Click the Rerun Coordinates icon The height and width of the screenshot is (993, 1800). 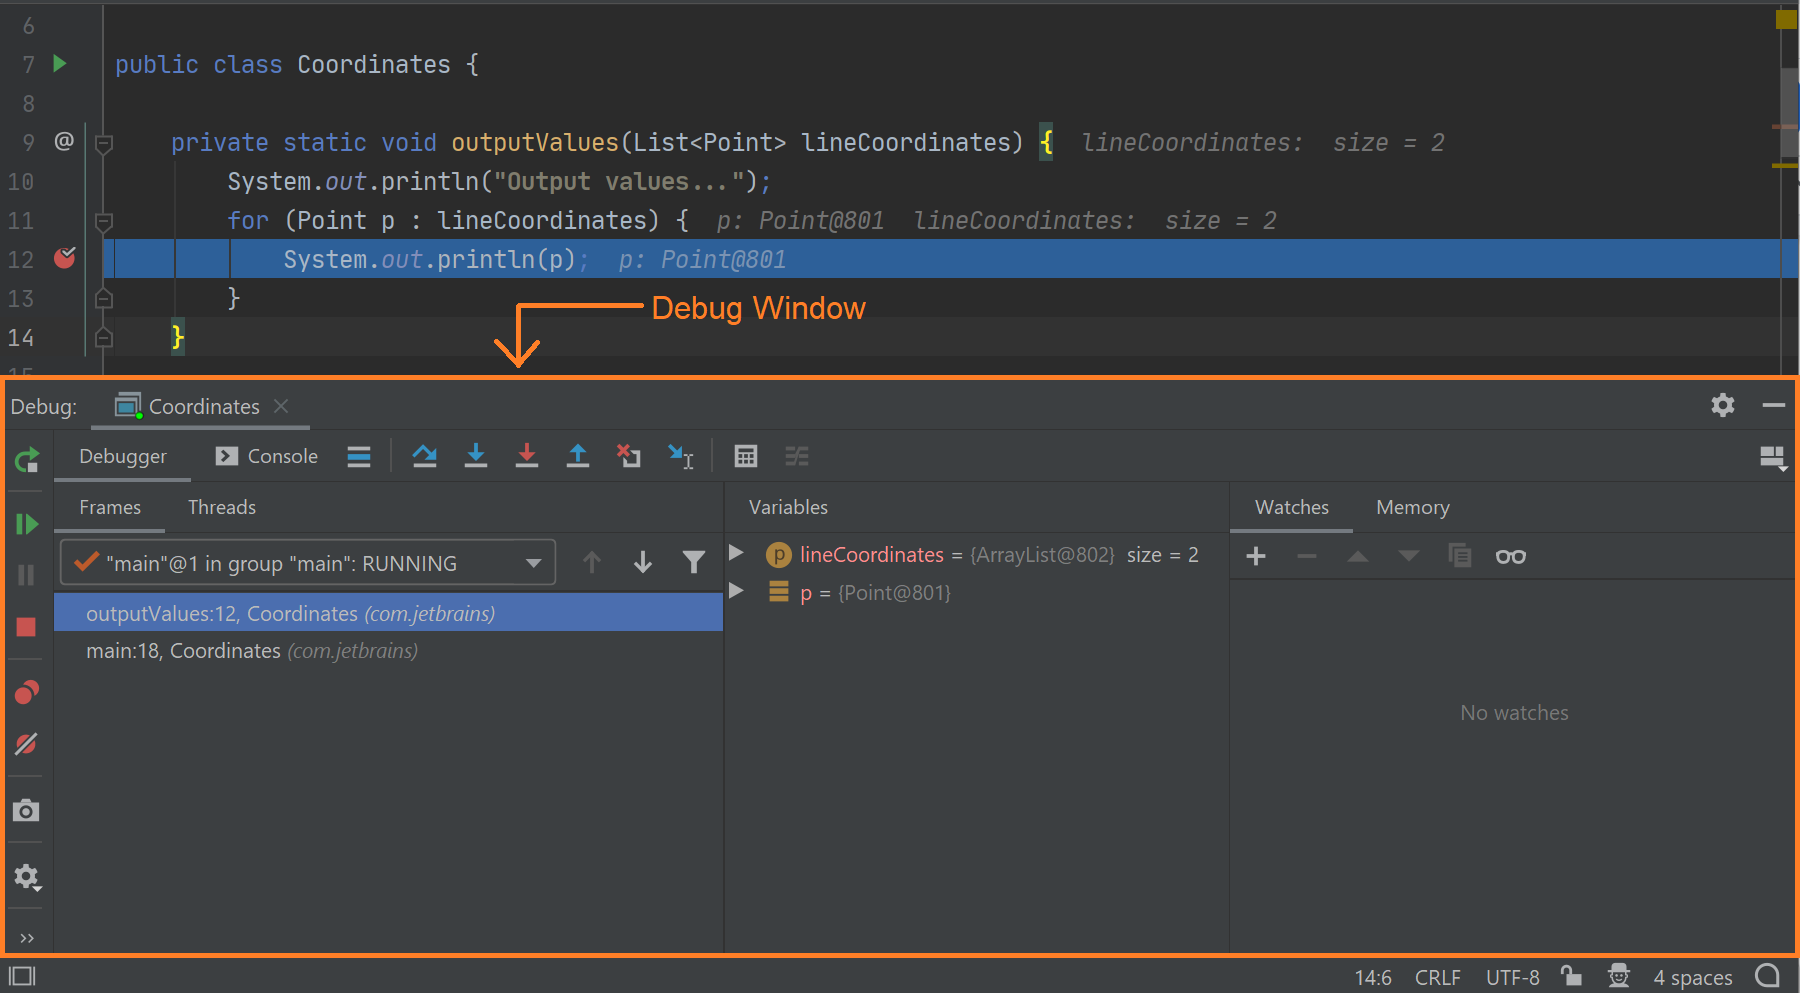[26, 460]
